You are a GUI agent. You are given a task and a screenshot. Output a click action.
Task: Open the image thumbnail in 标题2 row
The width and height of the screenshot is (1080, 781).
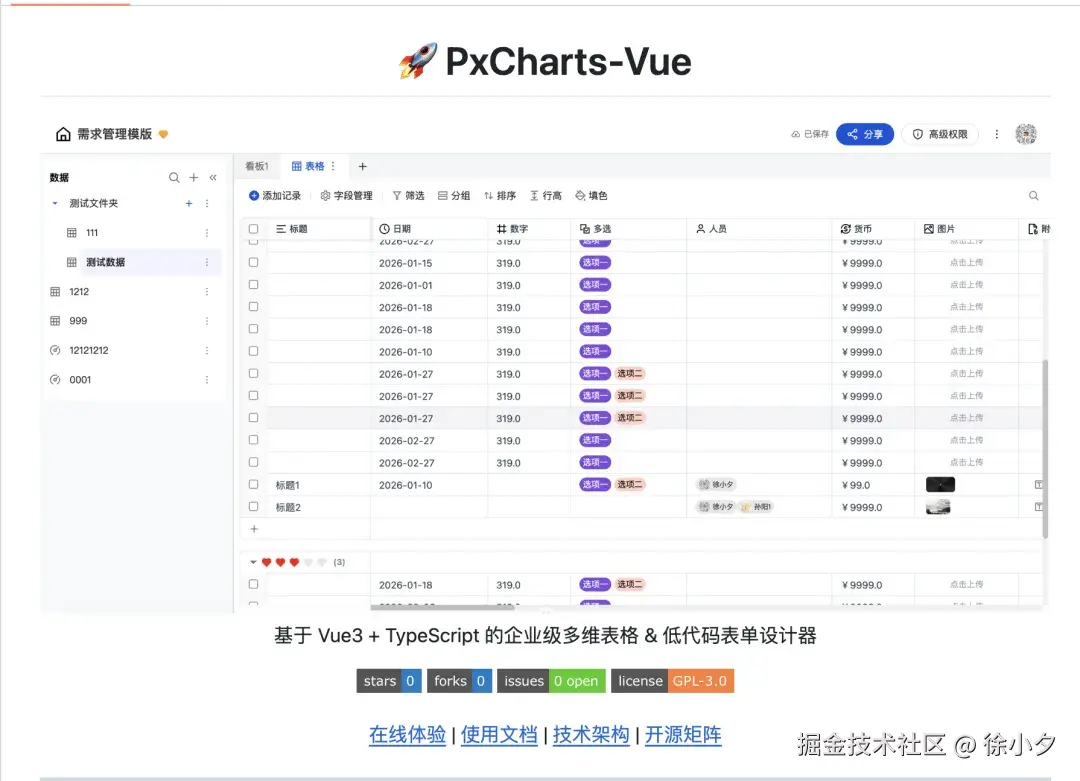pos(938,507)
